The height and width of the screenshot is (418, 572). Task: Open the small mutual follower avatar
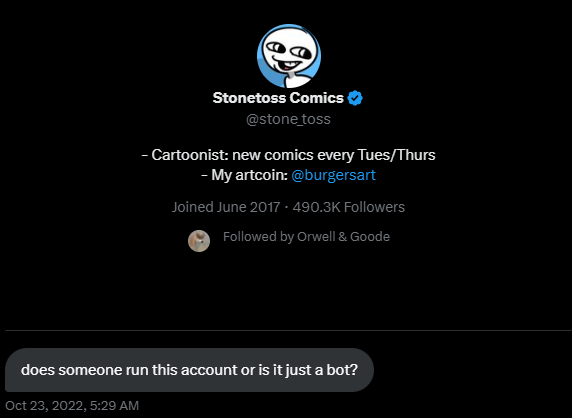tap(199, 241)
